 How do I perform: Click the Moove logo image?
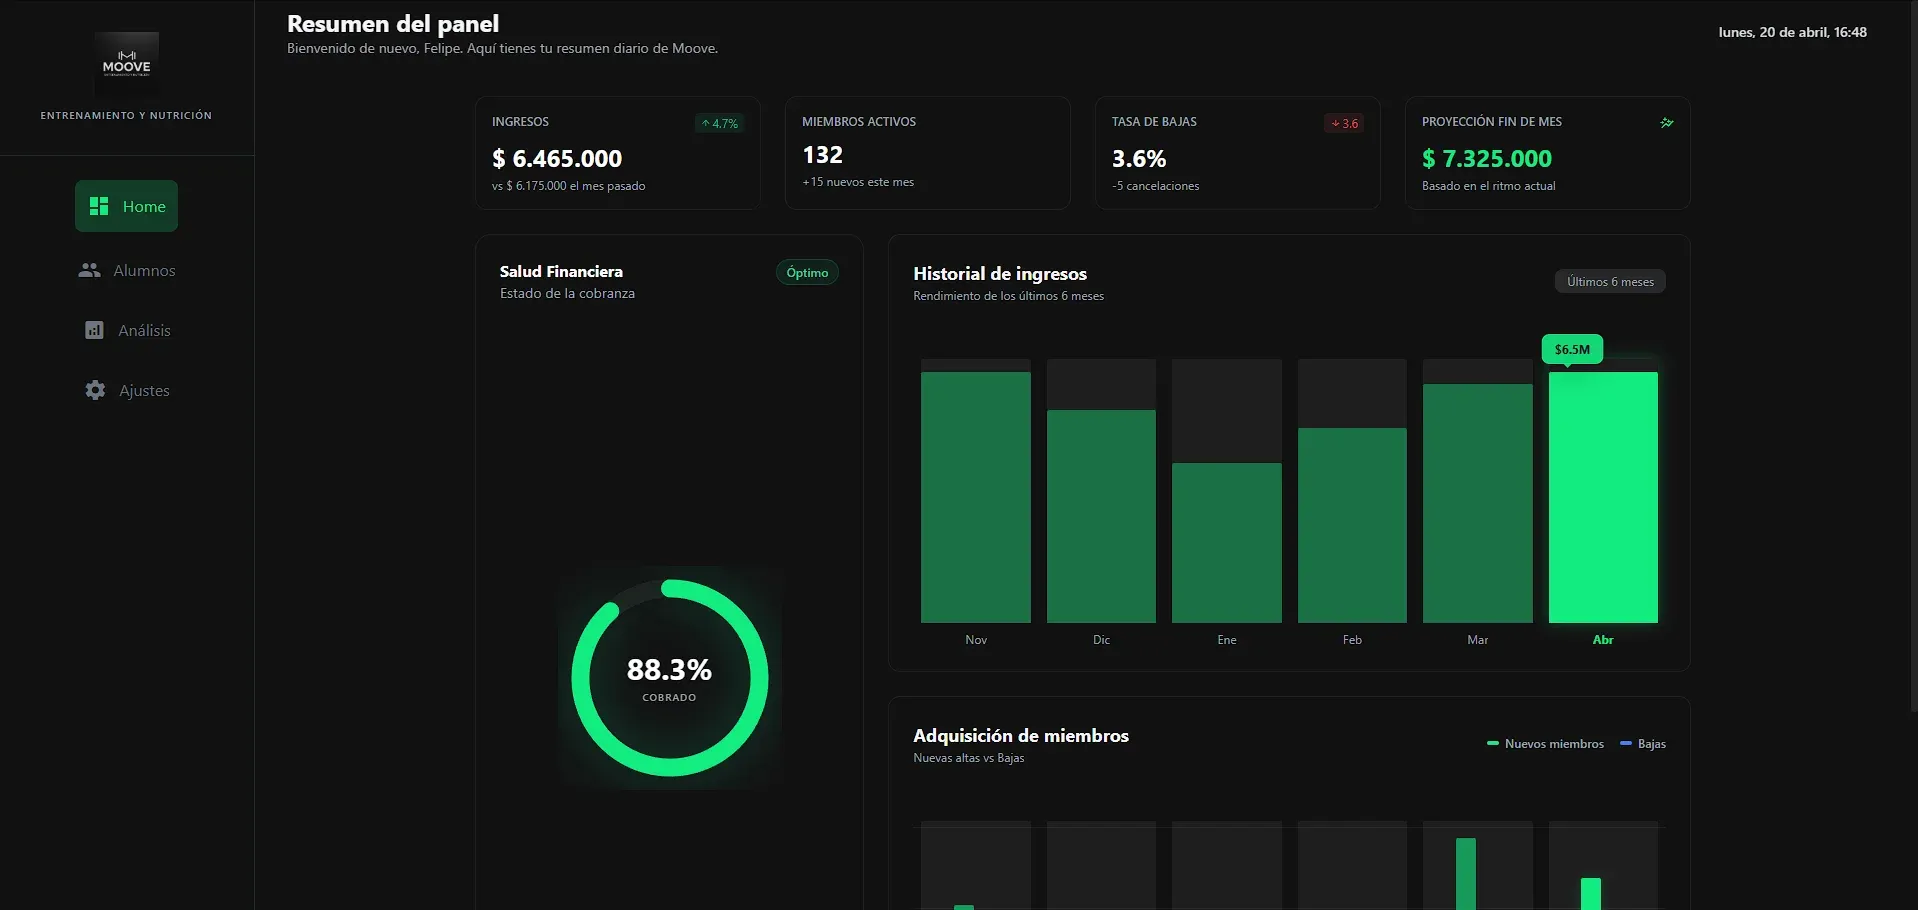click(127, 64)
